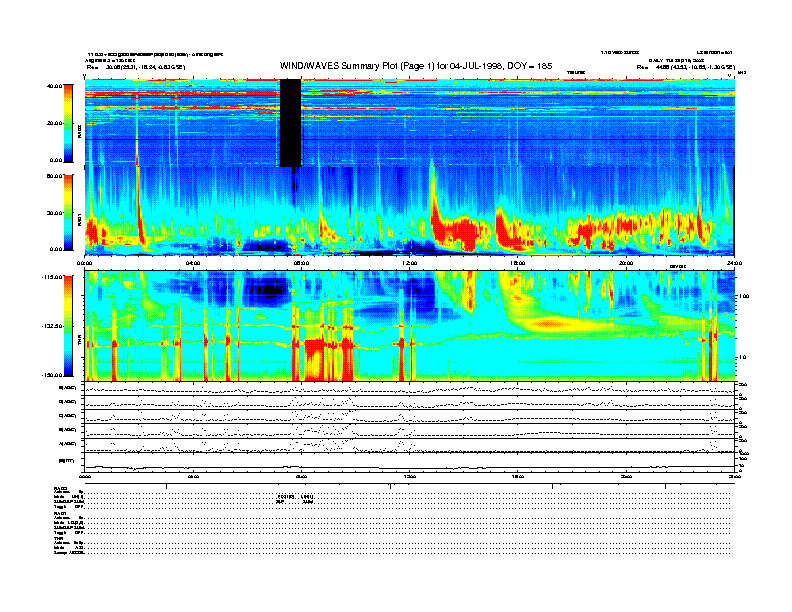Click the -132.50 label on TNR scale

pyautogui.click(x=52, y=326)
